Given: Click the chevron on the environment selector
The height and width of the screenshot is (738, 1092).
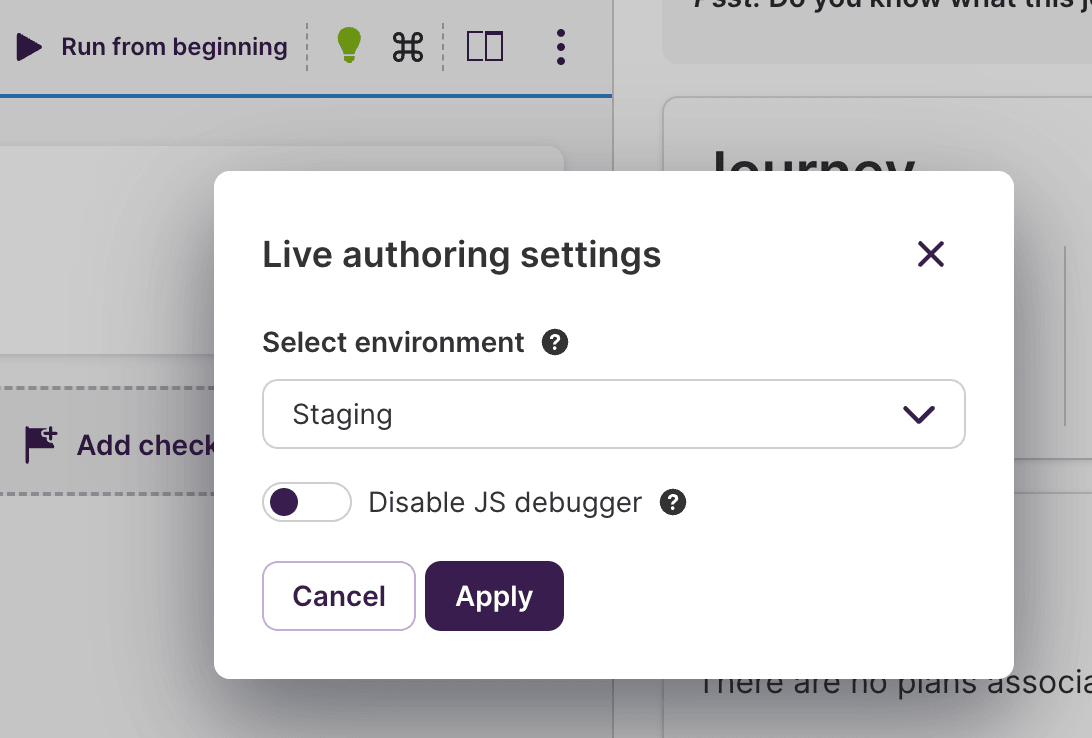Looking at the screenshot, I should [x=919, y=414].
